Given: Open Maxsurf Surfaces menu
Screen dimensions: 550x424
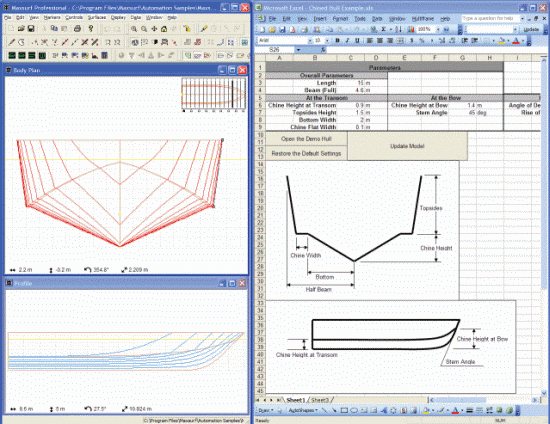Looking at the screenshot, I should pyautogui.click(x=96, y=17).
